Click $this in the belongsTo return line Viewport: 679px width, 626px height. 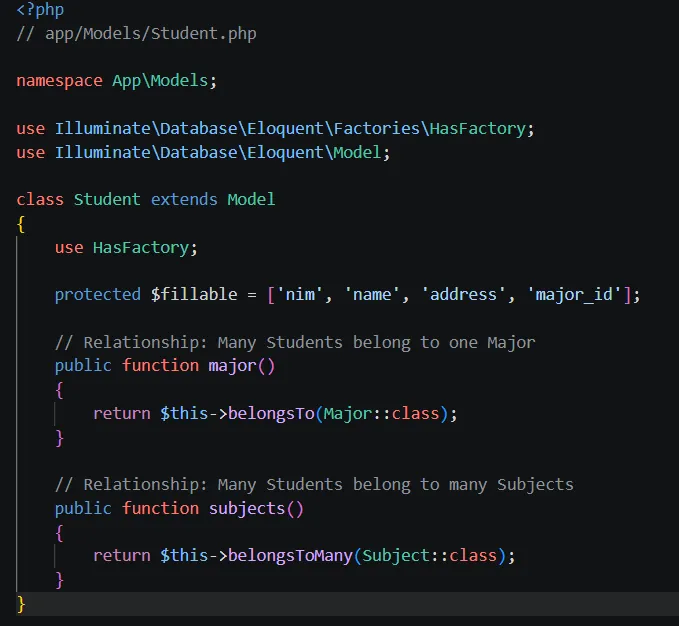click(x=184, y=413)
